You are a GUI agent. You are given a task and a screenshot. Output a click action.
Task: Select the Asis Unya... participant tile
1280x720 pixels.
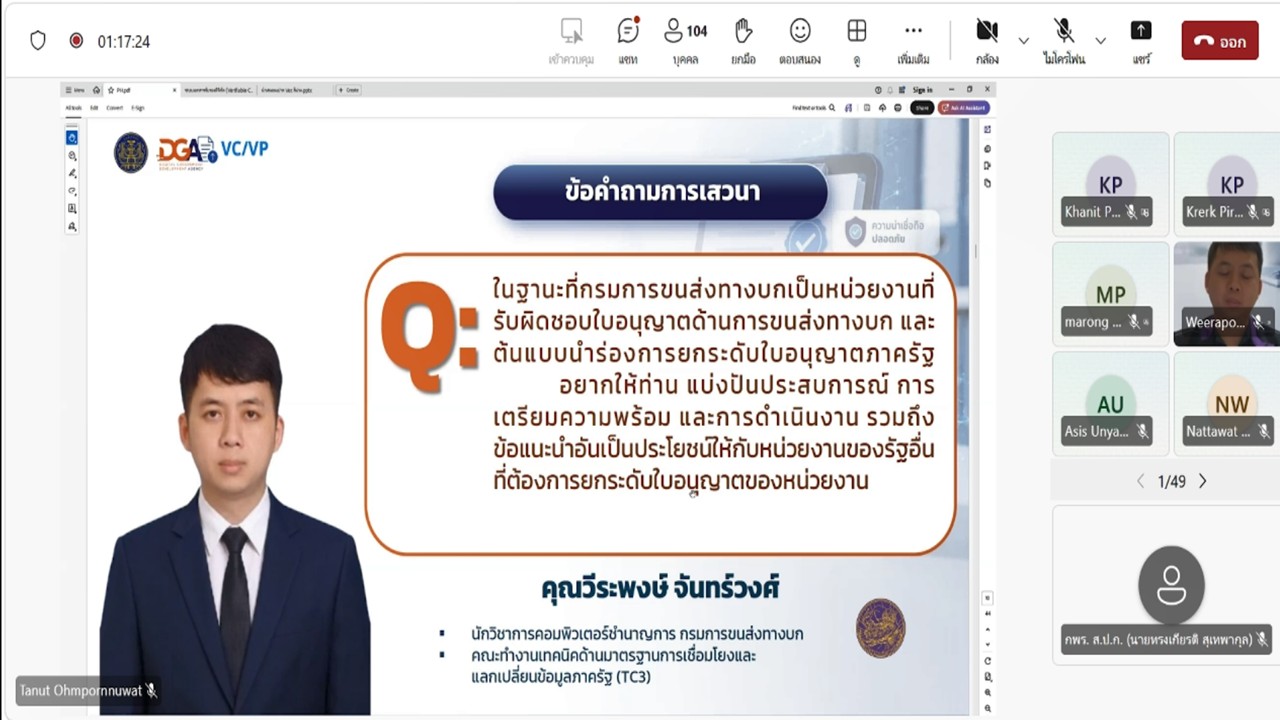1111,403
